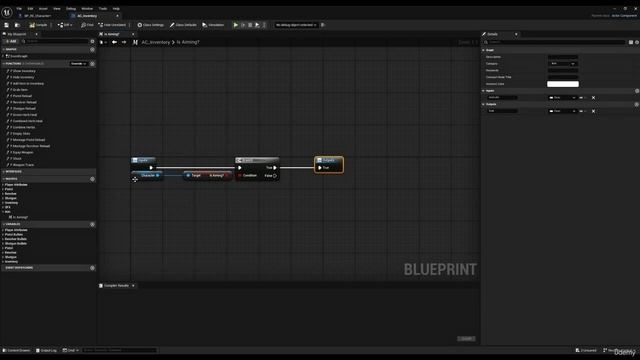Click the white Instance Color swatch

point(563,84)
